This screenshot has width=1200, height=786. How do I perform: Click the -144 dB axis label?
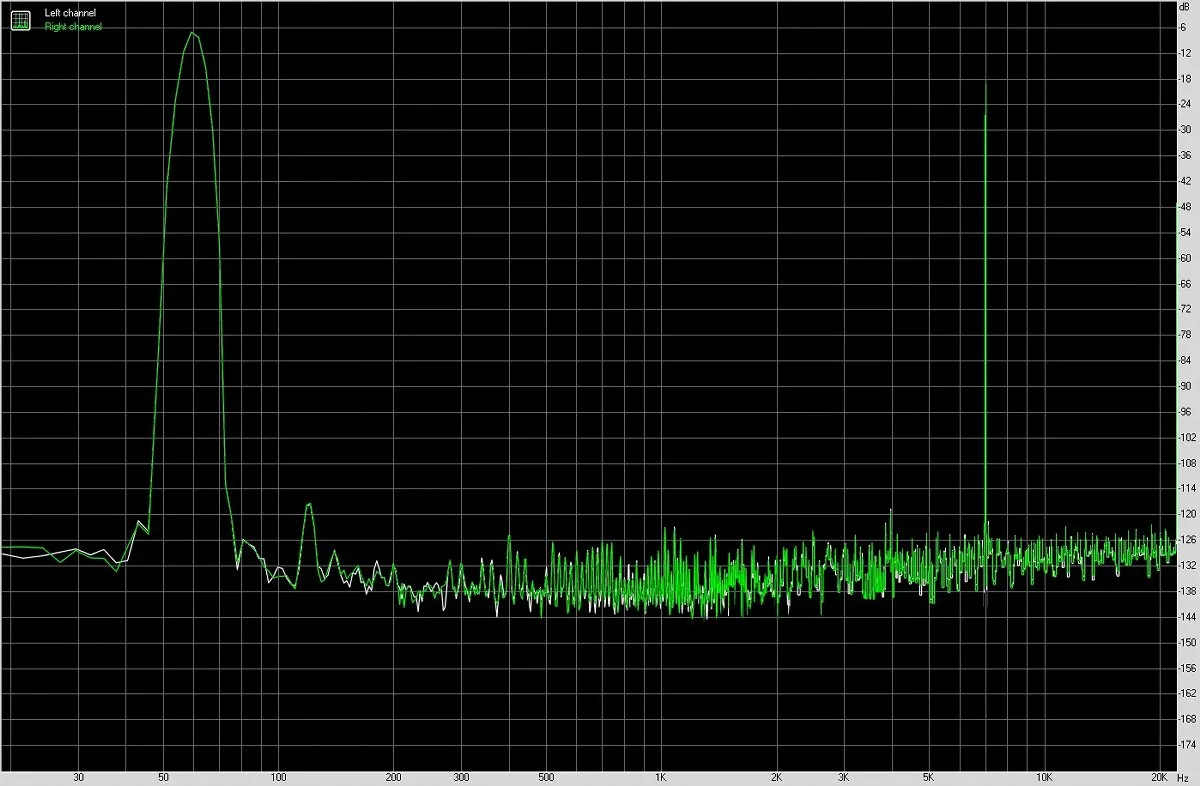coord(1188,617)
